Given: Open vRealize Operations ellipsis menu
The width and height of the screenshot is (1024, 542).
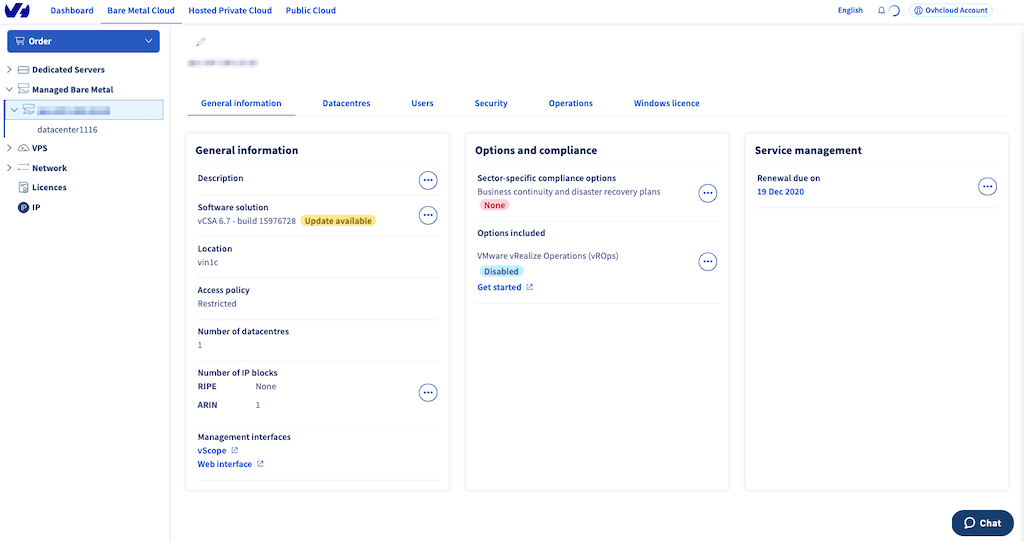Looking at the screenshot, I should tap(707, 262).
